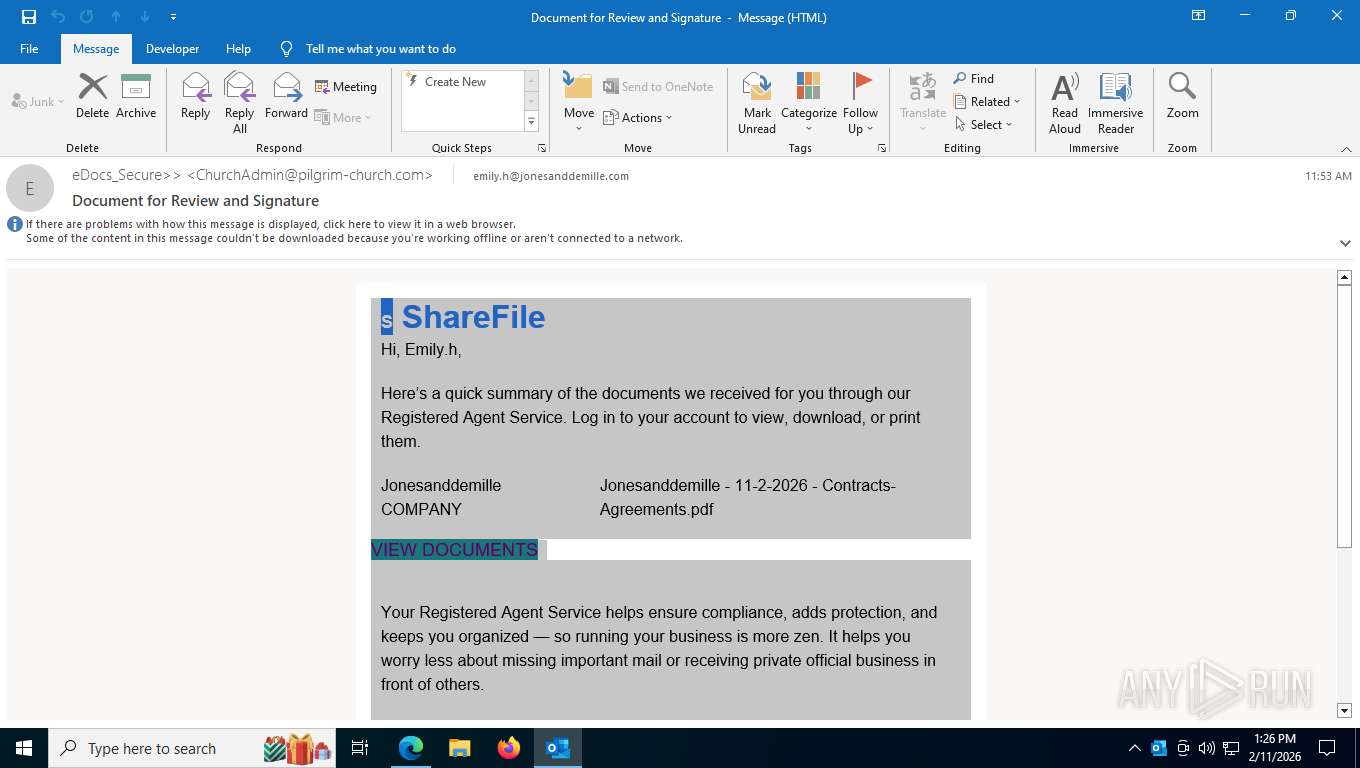Click Find in the Editing group
Image resolution: width=1360 pixels, height=768 pixels.
pos(974,79)
